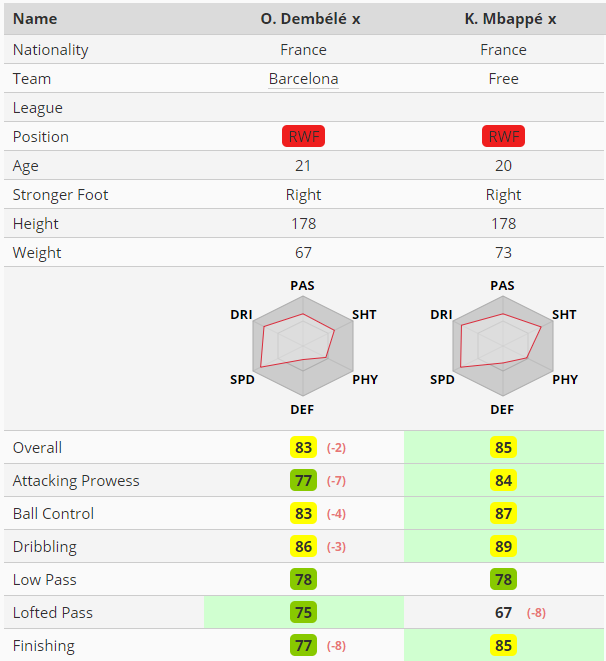The width and height of the screenshot is (606, 661).
Task: Click Mbappé's 85 Finishing badge
Action: pyautogui.click(x=503, y=645)
